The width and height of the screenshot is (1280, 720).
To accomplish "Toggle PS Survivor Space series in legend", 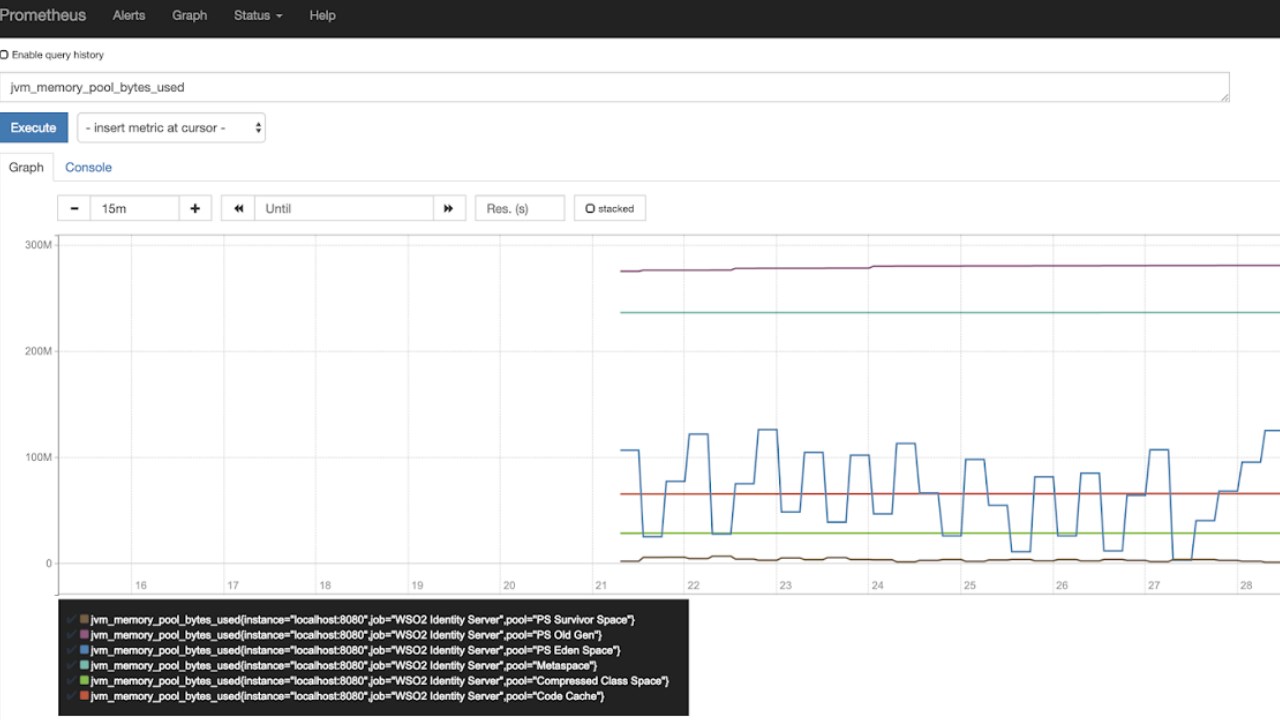I will coord(362,620).
